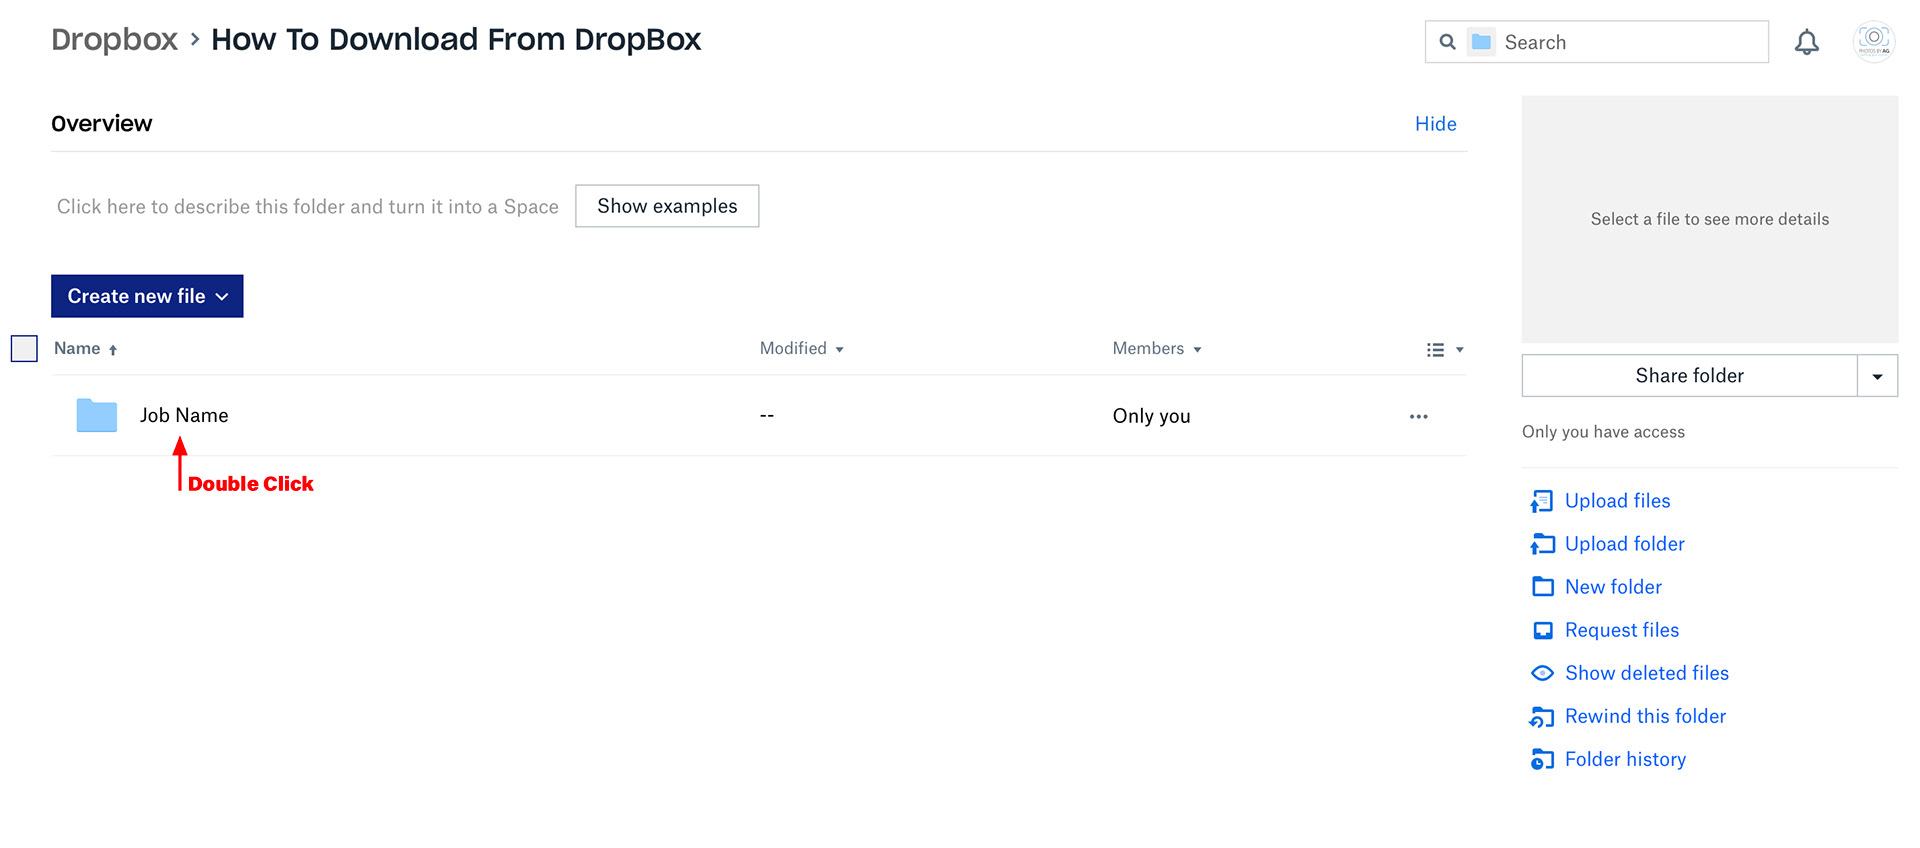Click the list view icon

tap(1435, 349)
